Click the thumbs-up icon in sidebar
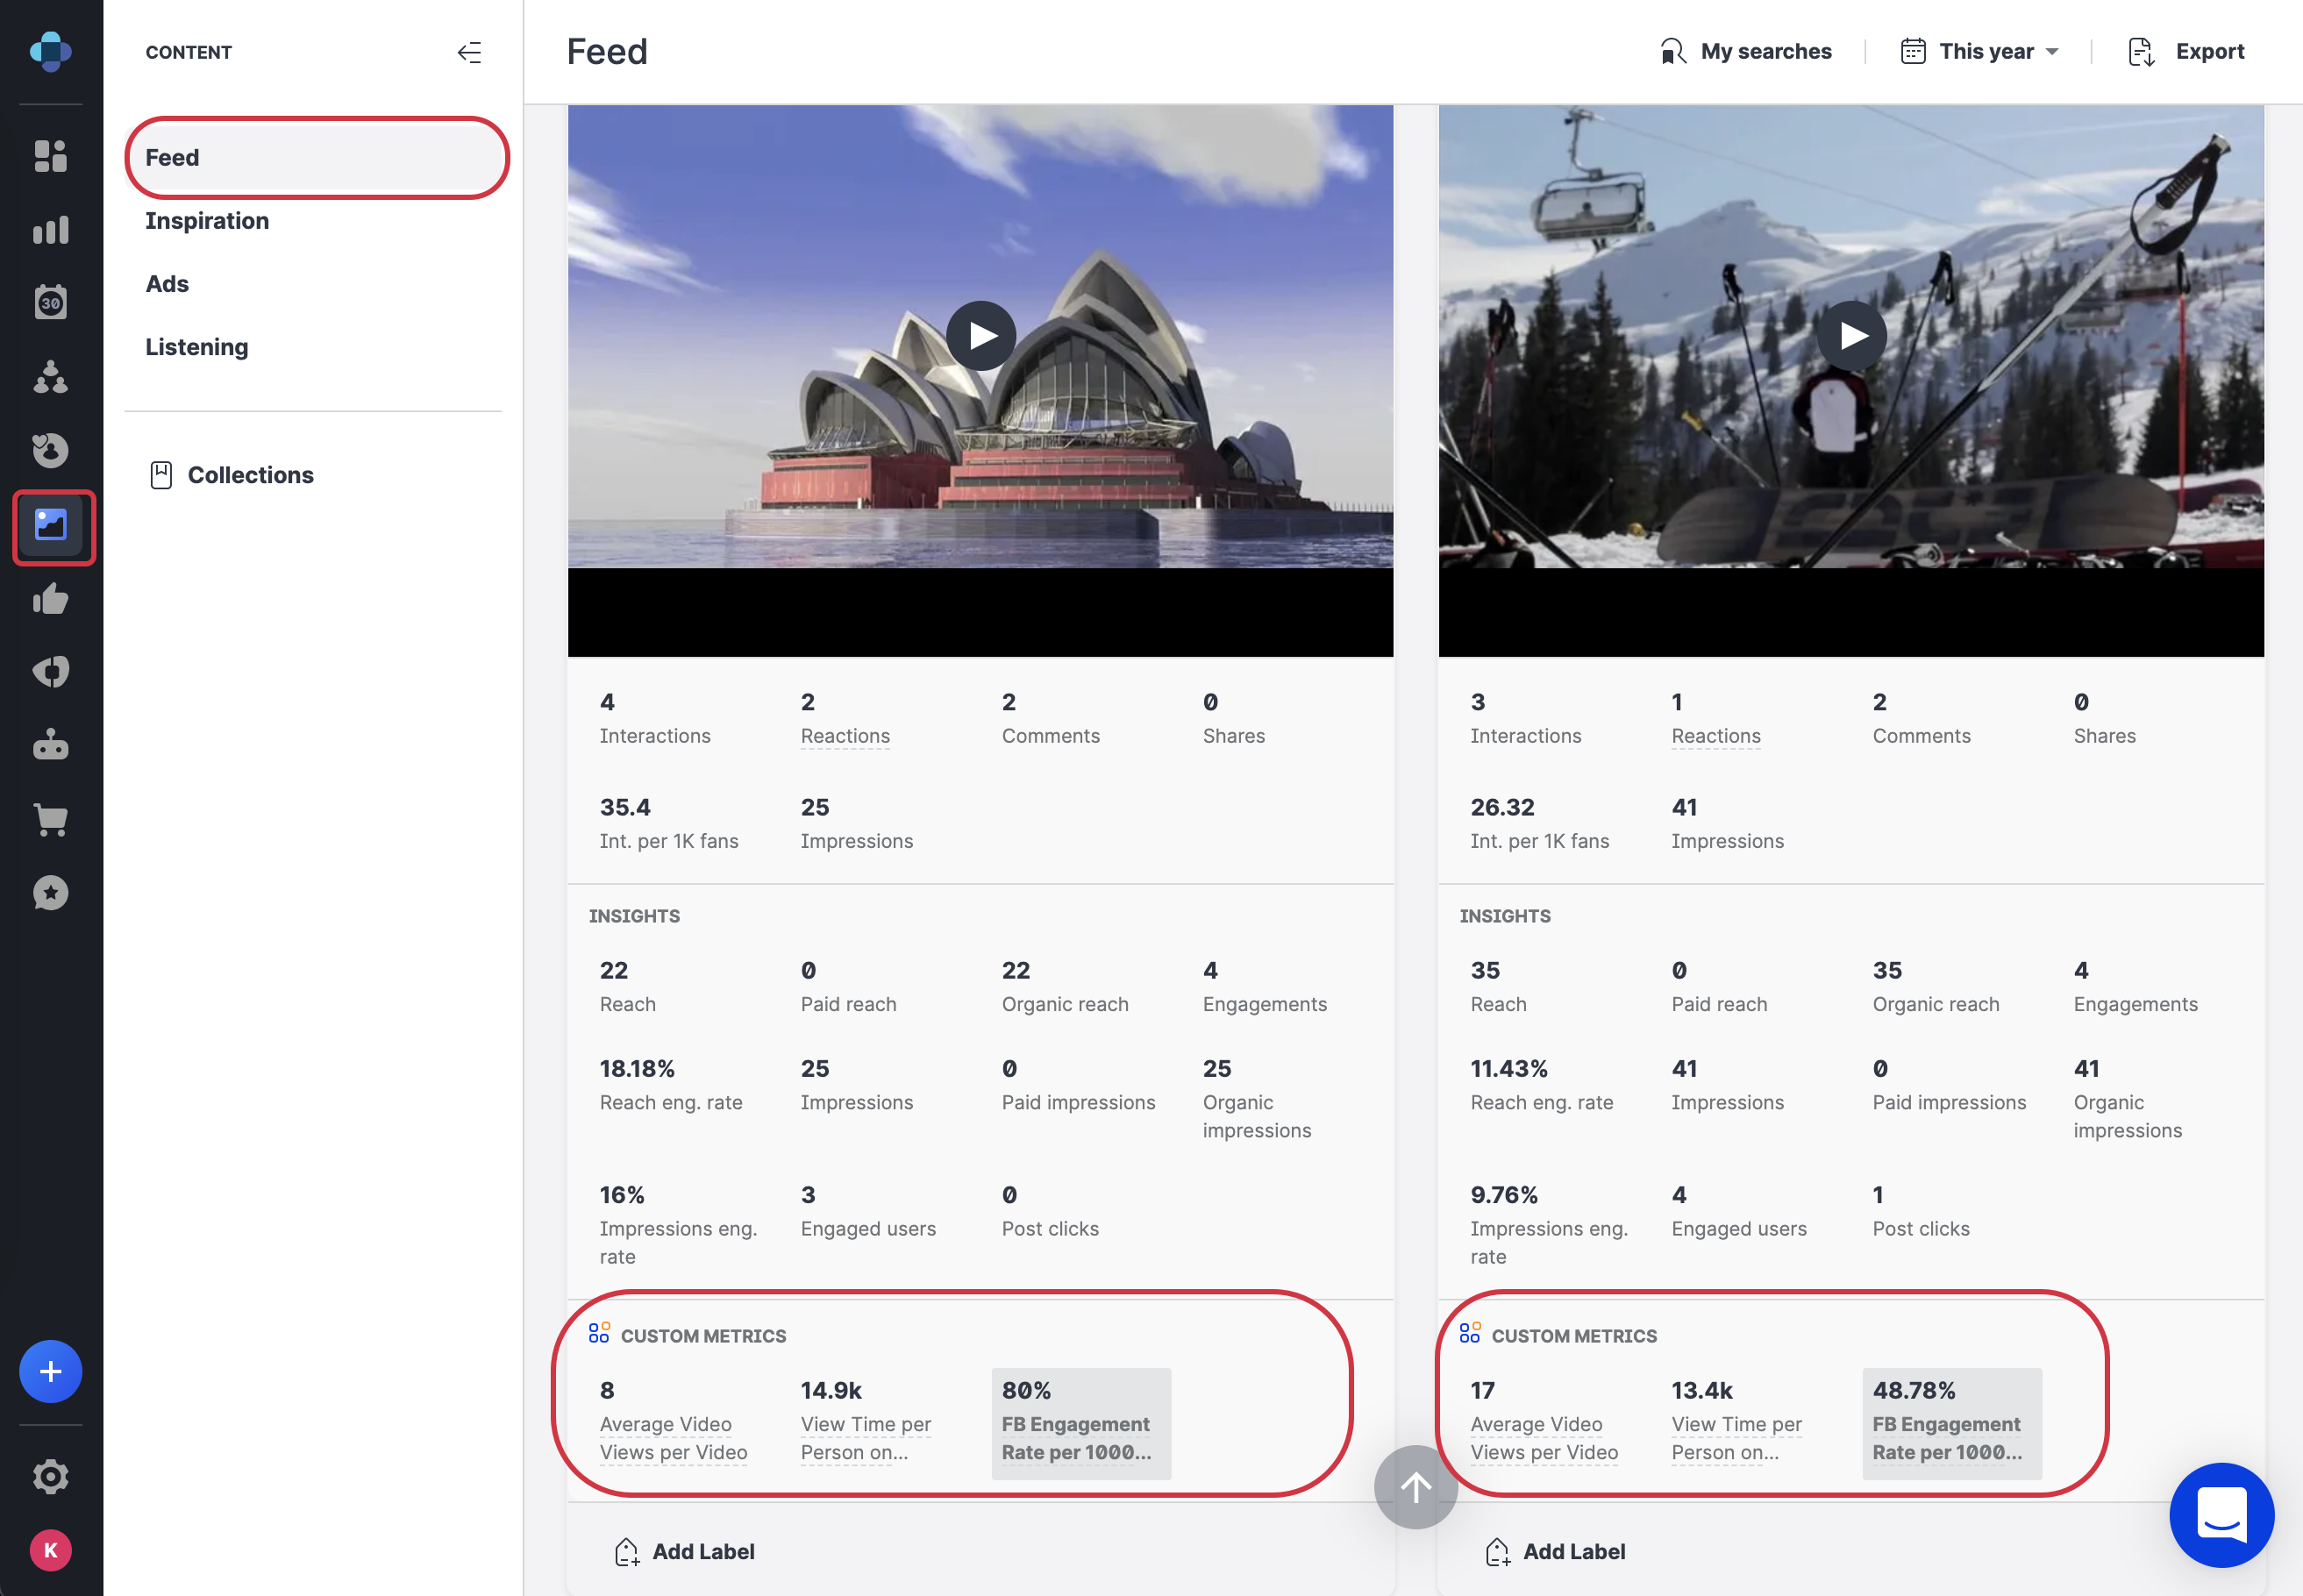 50,599
